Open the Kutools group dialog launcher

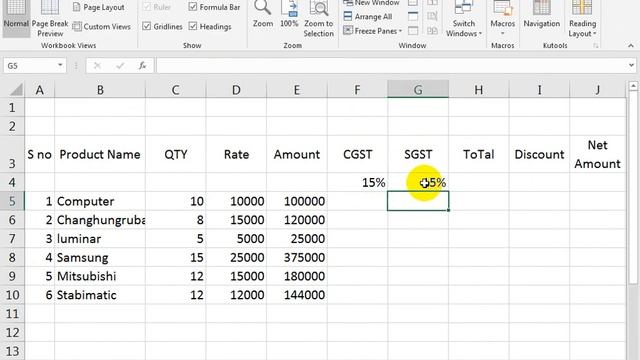pos(596,46)
